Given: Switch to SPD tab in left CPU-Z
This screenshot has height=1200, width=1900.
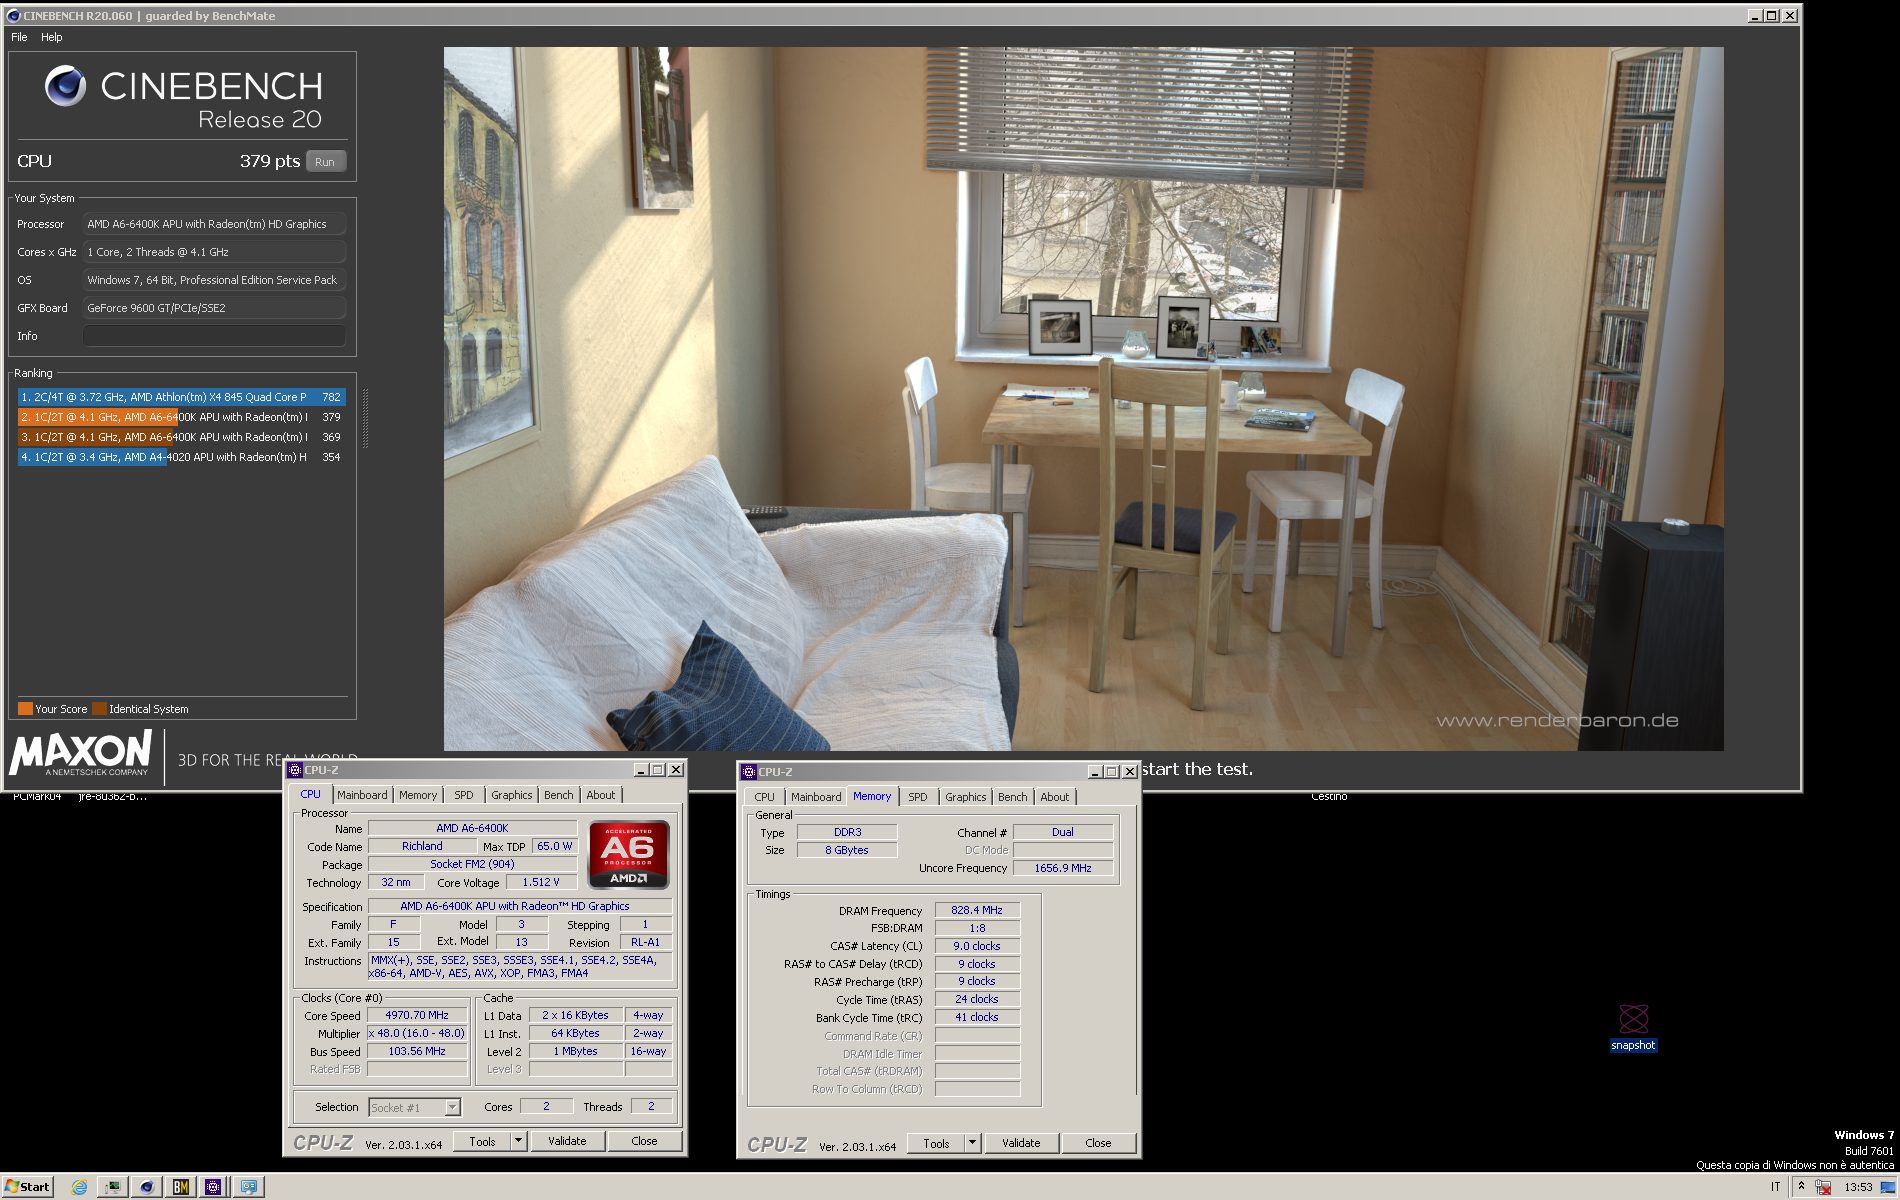Looking at the screenshot, I should pos(464,795).
